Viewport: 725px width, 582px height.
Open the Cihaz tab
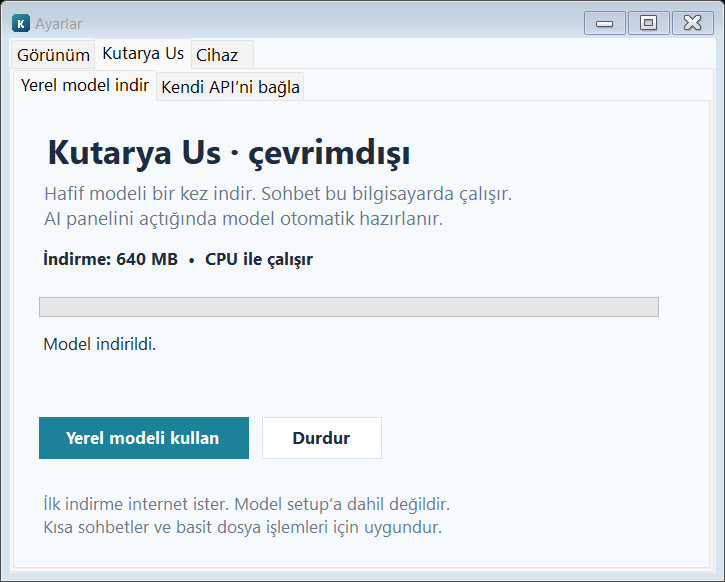(222, 55)
